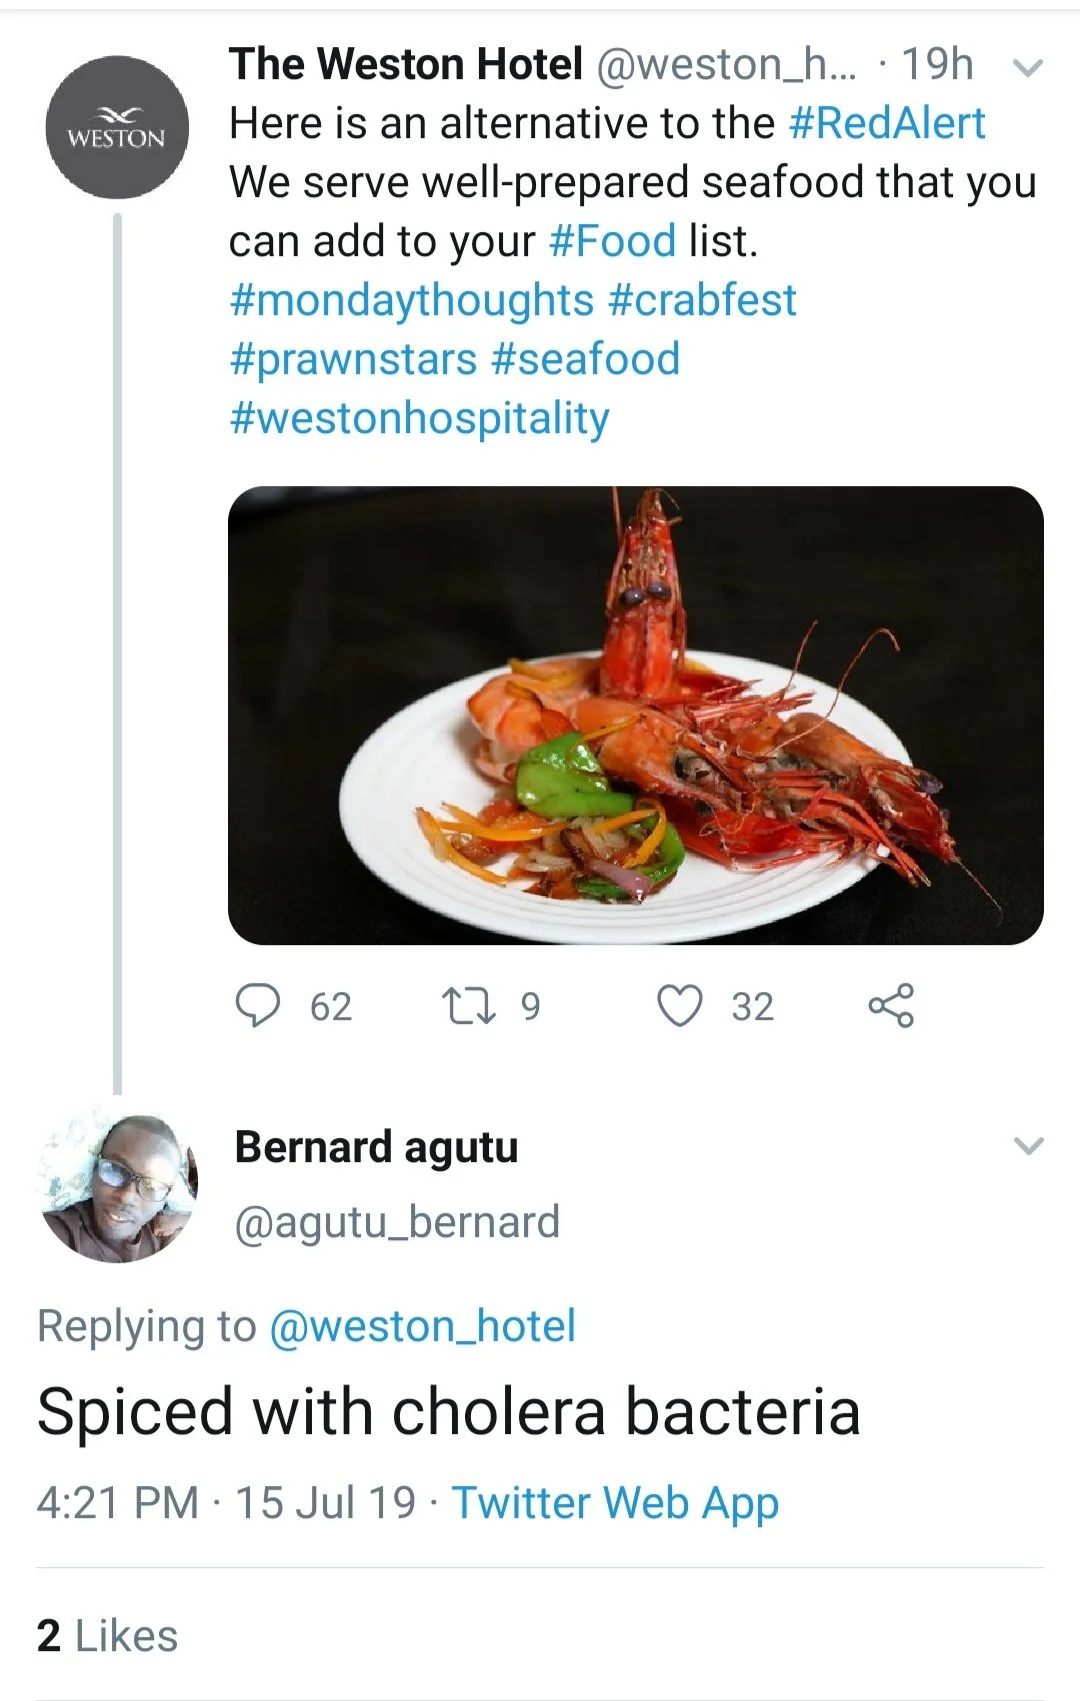Open the prawn dish photo
Image resolution: width=1080 pixels, height=1701 pixels.
[x=636, y=715]
